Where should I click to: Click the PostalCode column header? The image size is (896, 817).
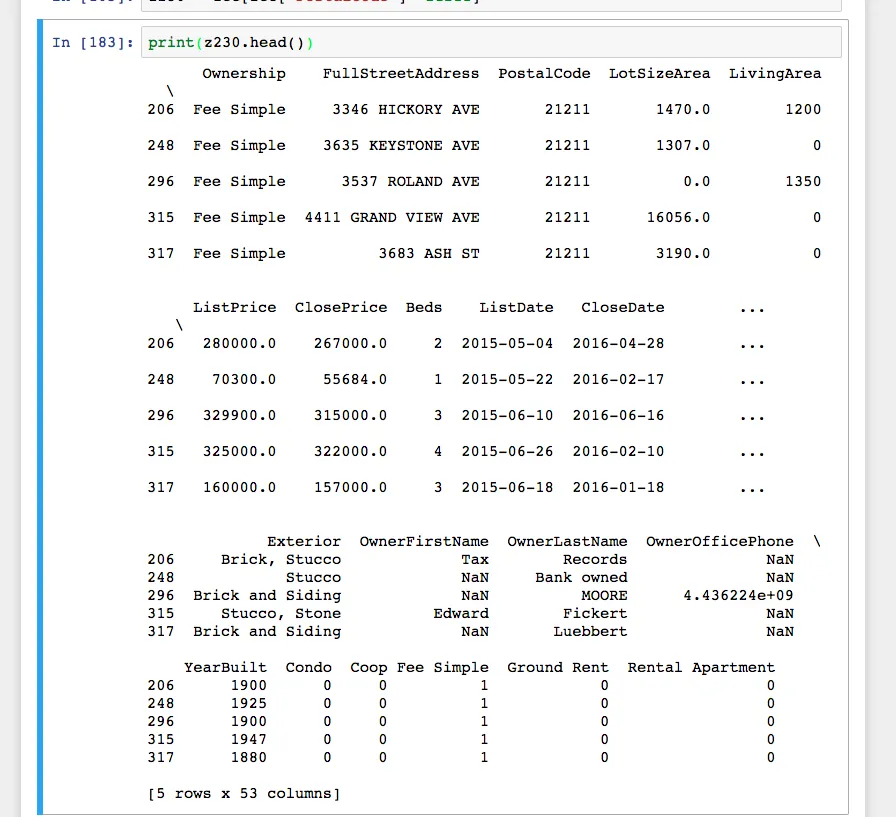click(x=544, y=73)
